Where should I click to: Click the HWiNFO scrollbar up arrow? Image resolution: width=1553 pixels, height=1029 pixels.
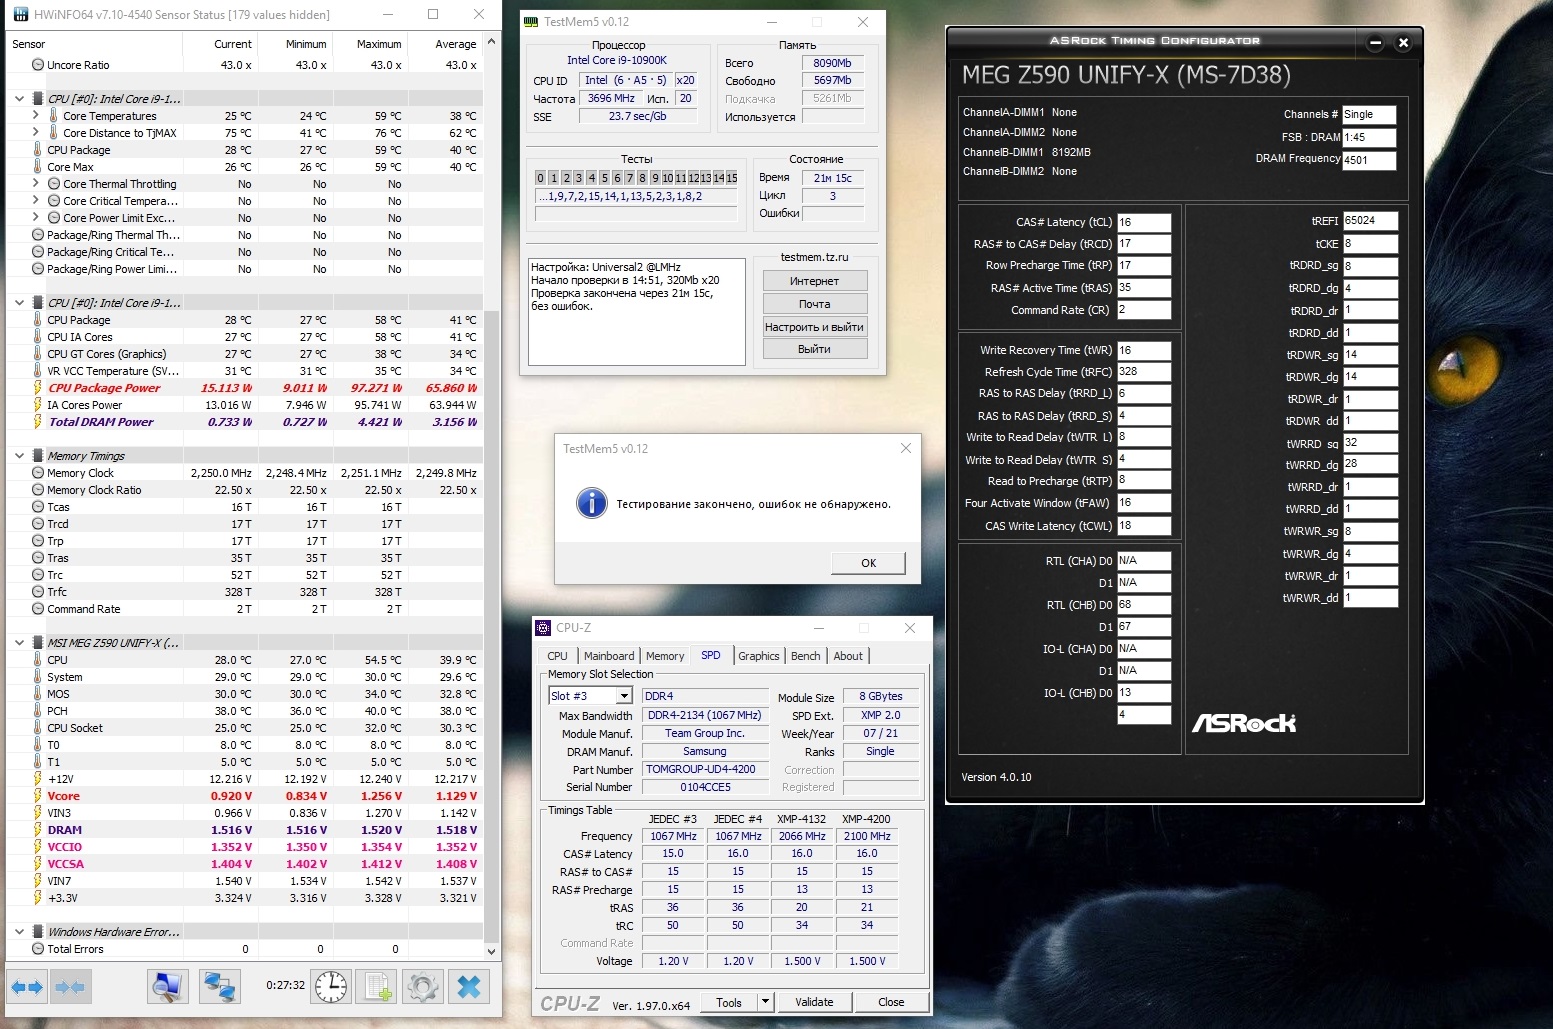(491, 43)
